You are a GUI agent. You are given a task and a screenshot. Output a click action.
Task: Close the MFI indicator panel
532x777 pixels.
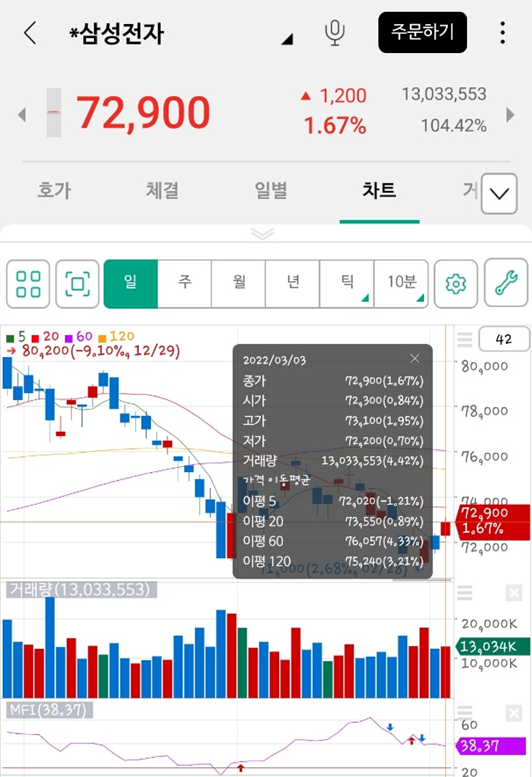(x=514, y=714)
